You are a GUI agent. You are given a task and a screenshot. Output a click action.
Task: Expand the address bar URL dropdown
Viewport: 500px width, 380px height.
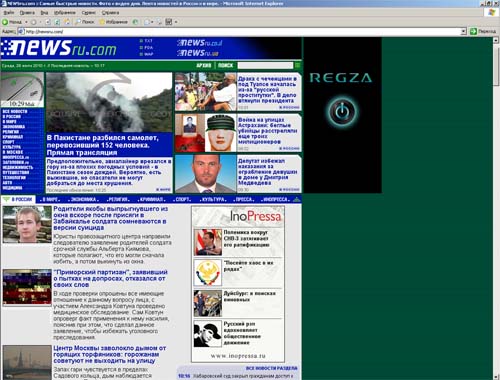[463, 31]
